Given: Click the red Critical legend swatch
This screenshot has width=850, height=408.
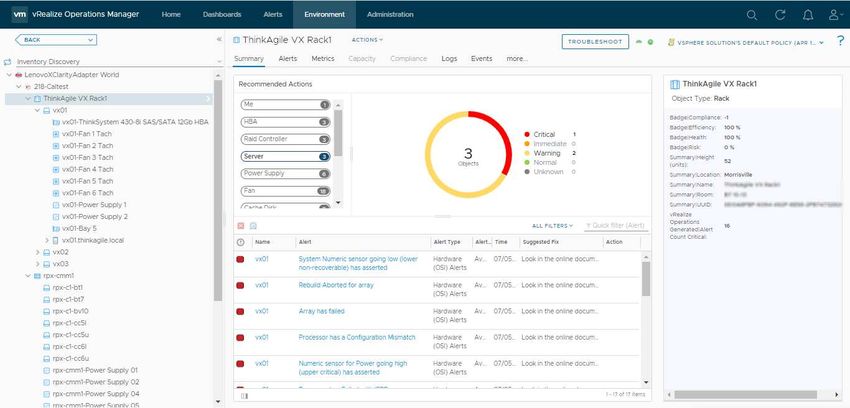Looking at the screenshot, I should (527, 134).
